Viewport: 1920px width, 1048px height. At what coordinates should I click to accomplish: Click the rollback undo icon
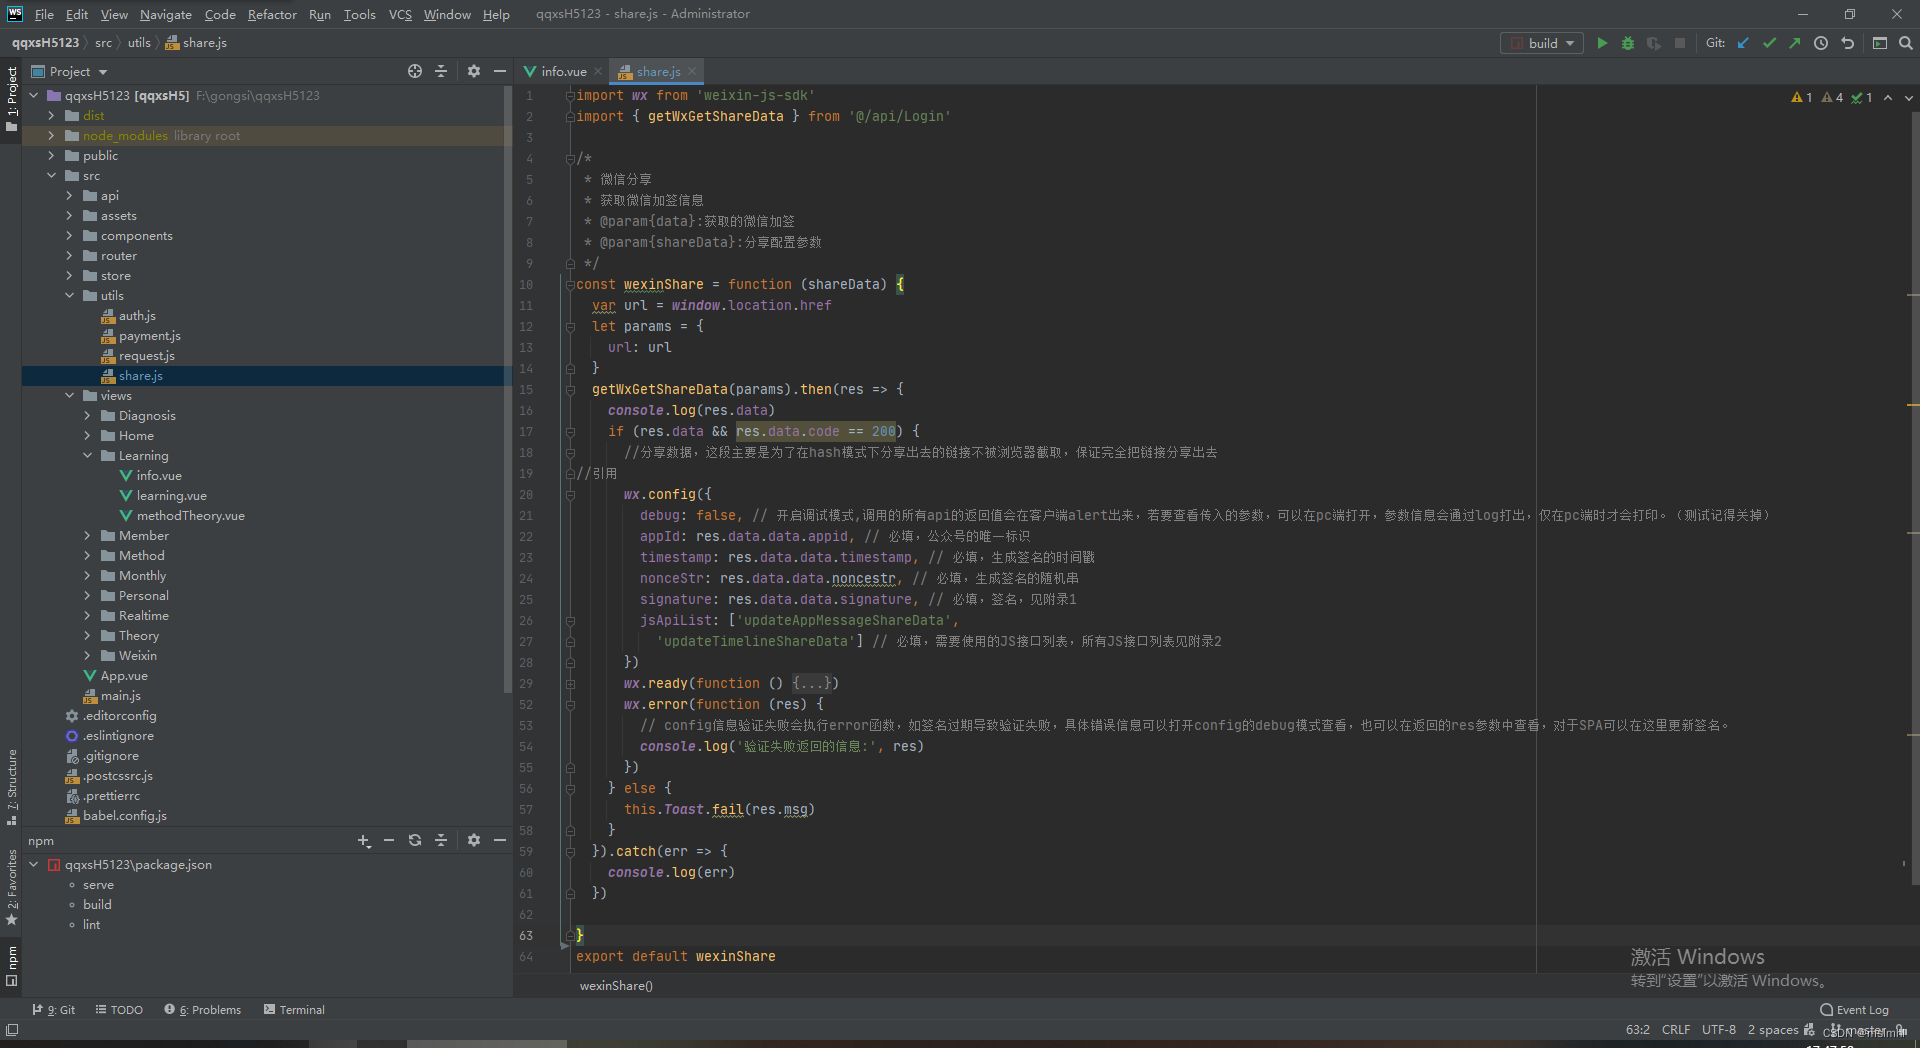1847,43
